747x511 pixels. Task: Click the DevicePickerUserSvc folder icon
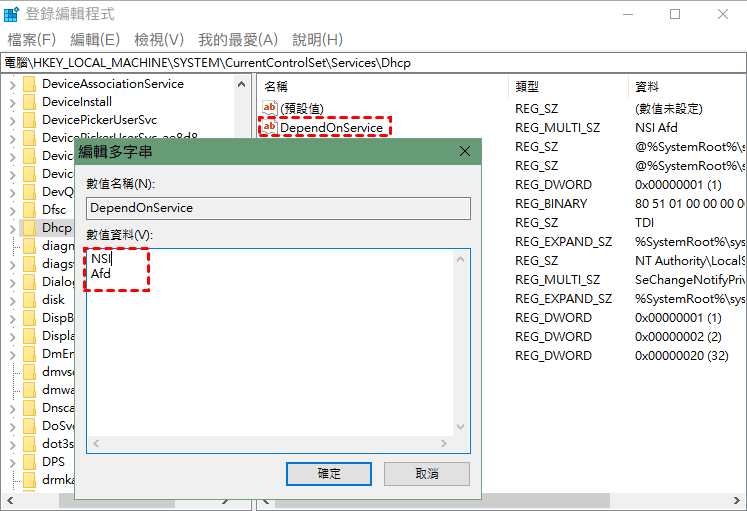30,120
